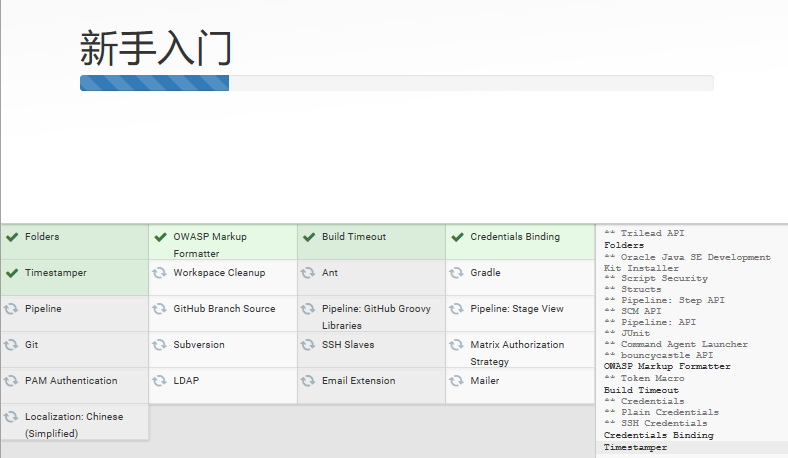The image size is (788, 458).
Task: Click the checkmark next to OWASP Markup Formatter
Action: point(160,237)
